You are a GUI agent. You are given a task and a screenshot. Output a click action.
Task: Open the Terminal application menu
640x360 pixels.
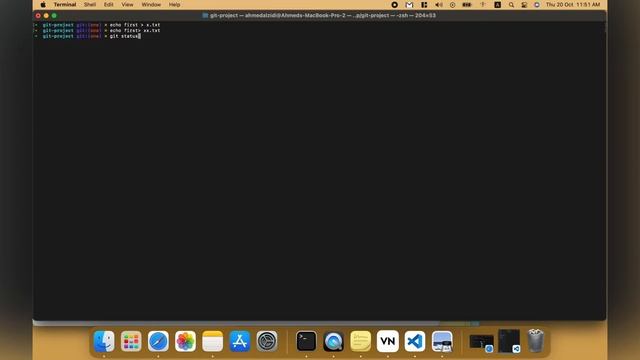(65, 4)
